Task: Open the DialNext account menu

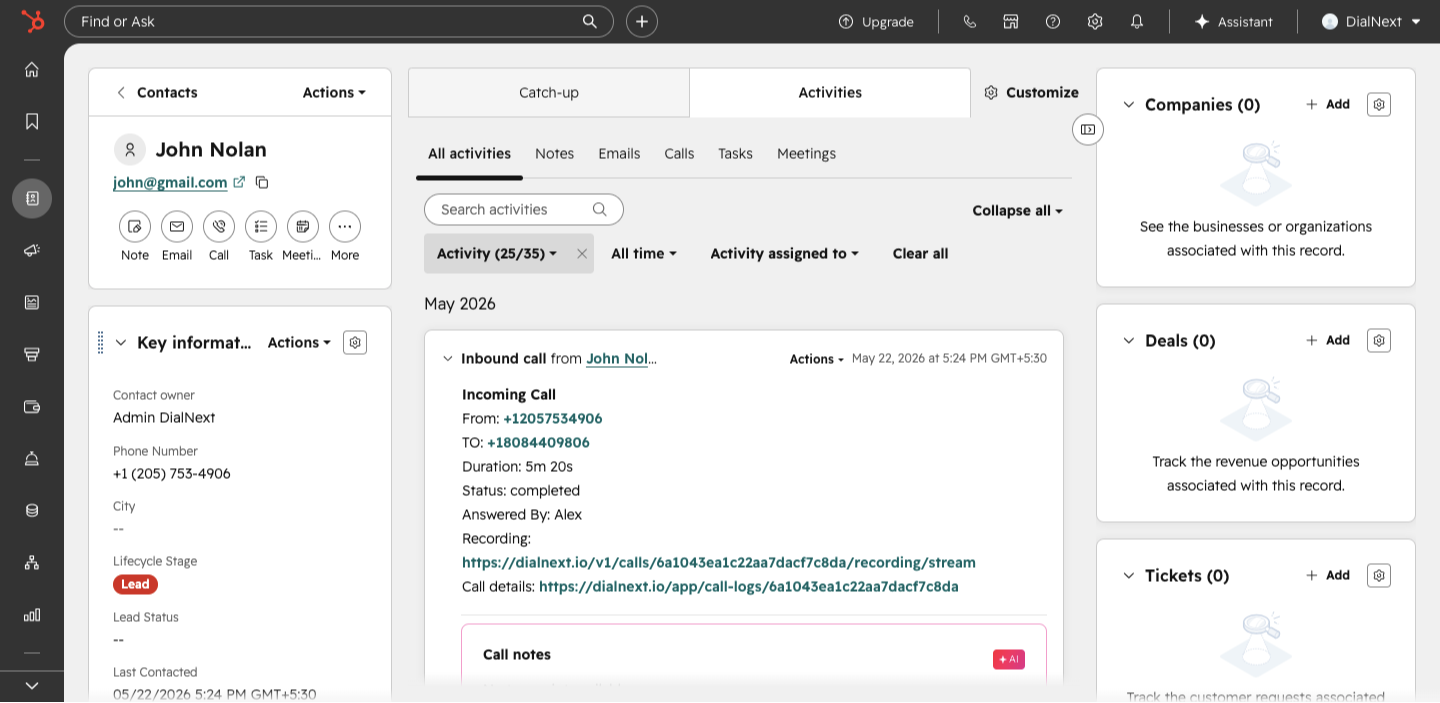Action: point(1371,21)
